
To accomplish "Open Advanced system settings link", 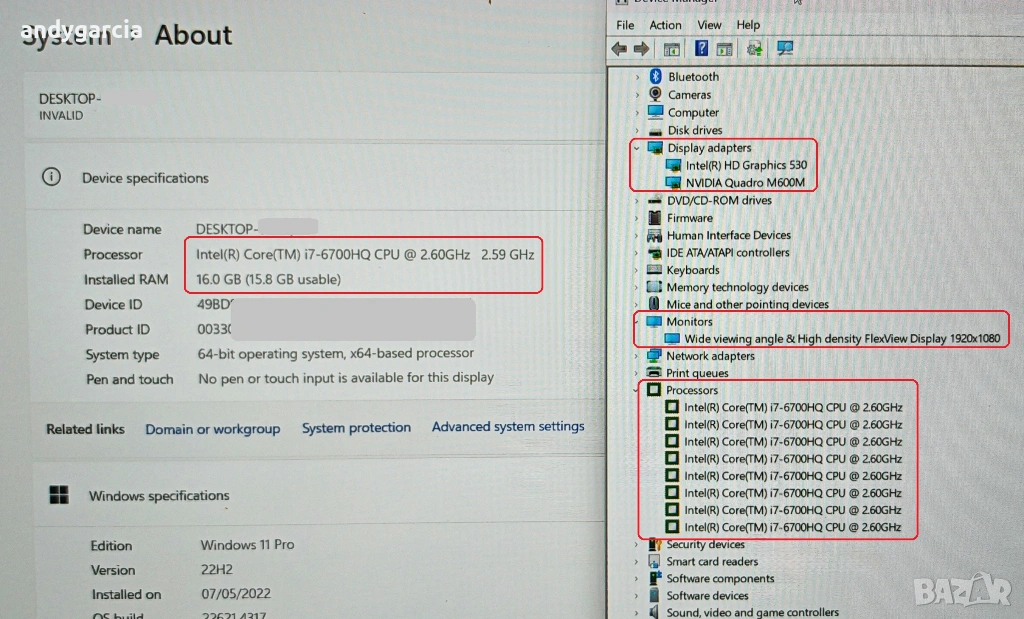I will coord(508,427).
